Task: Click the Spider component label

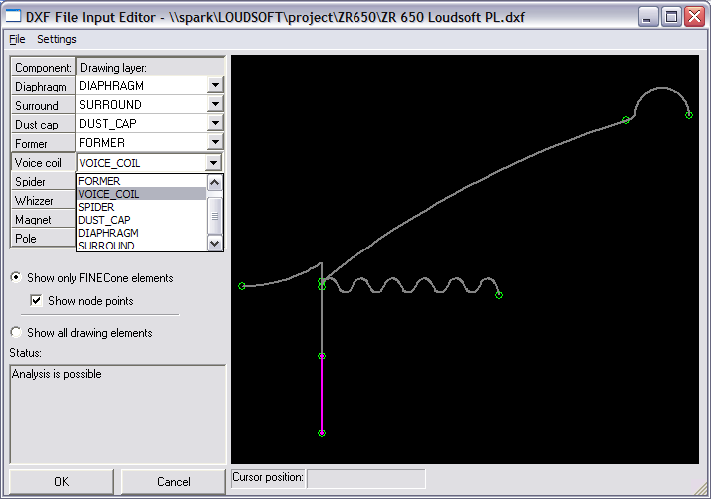Action: pyautogui.click(x=43, y=181)
